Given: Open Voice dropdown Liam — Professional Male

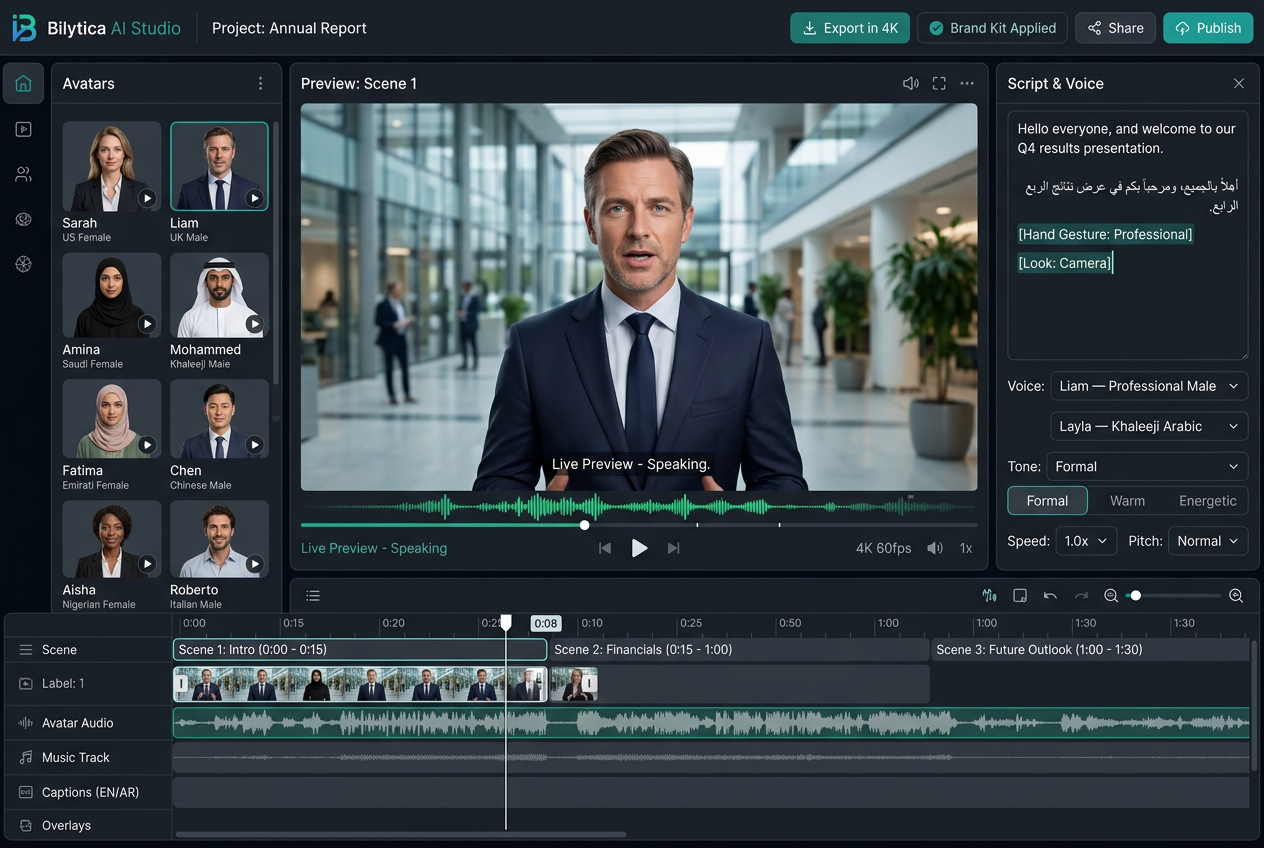Looking at the screenshot, I should coord(1149,386).
